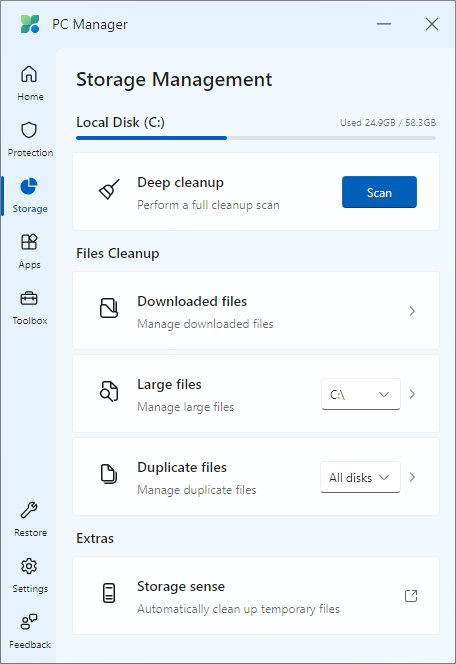Open the Toolbox briefcase icon
This screenshot has height=664, width=456.
click(29, 299)
